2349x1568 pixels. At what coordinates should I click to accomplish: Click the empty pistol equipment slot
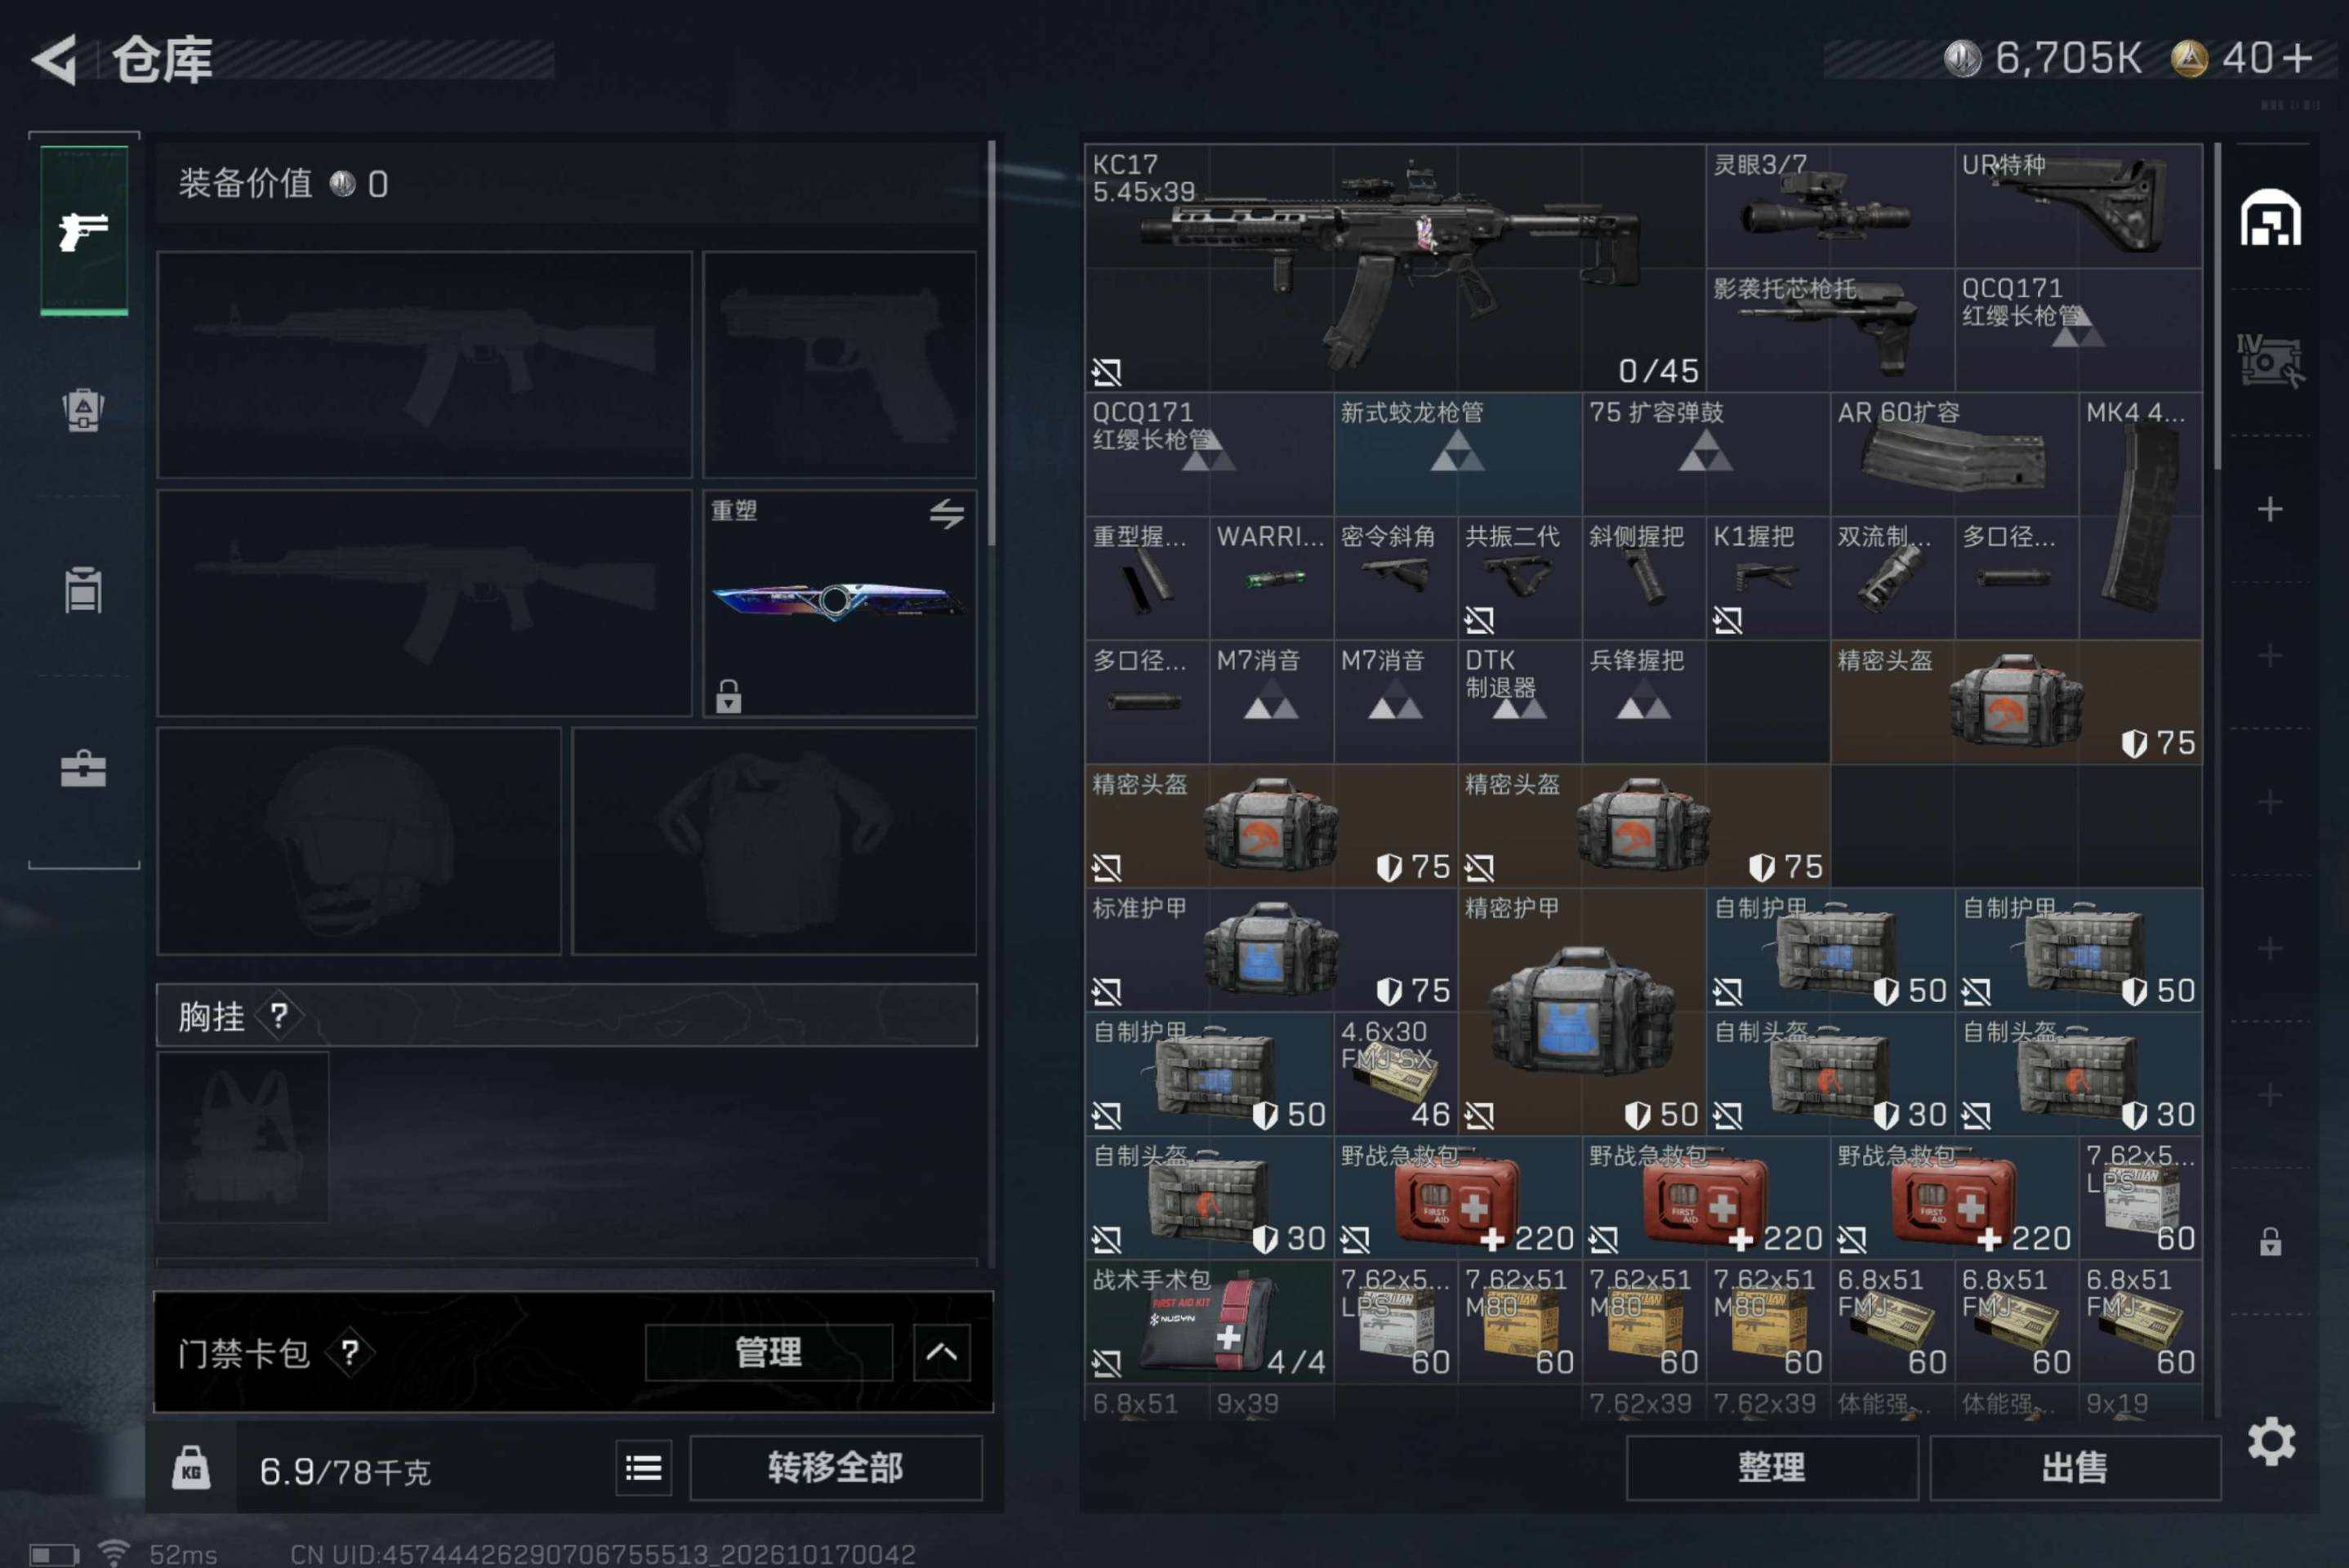(839, 364)
